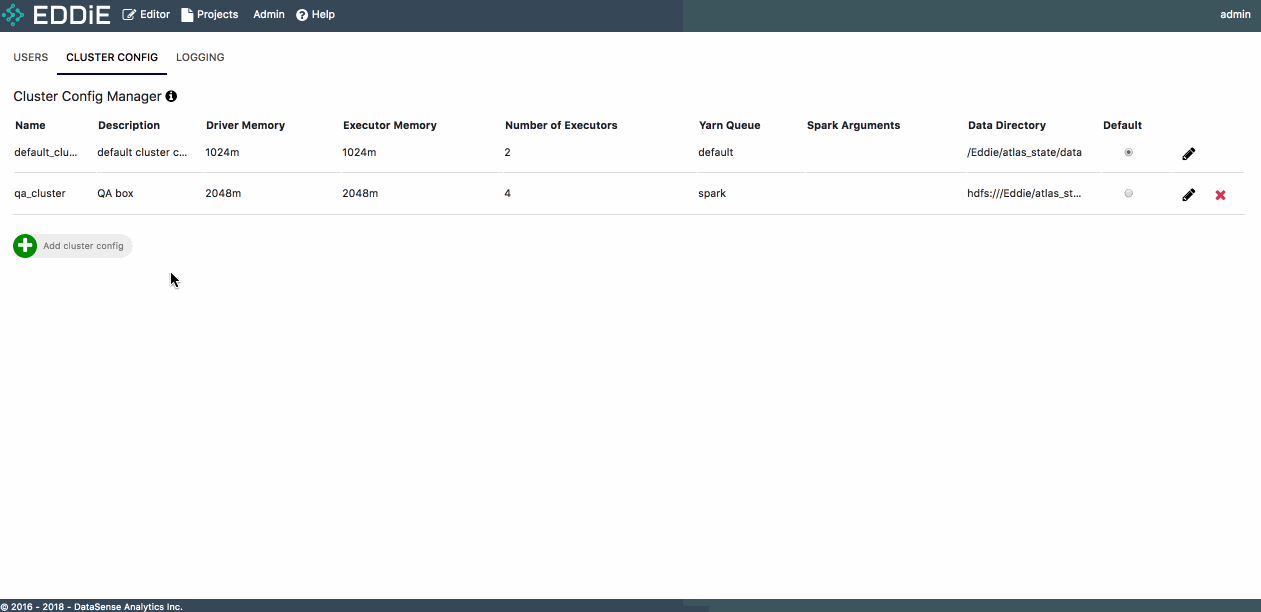Open the Editor from the top navigation

(146, 15)
